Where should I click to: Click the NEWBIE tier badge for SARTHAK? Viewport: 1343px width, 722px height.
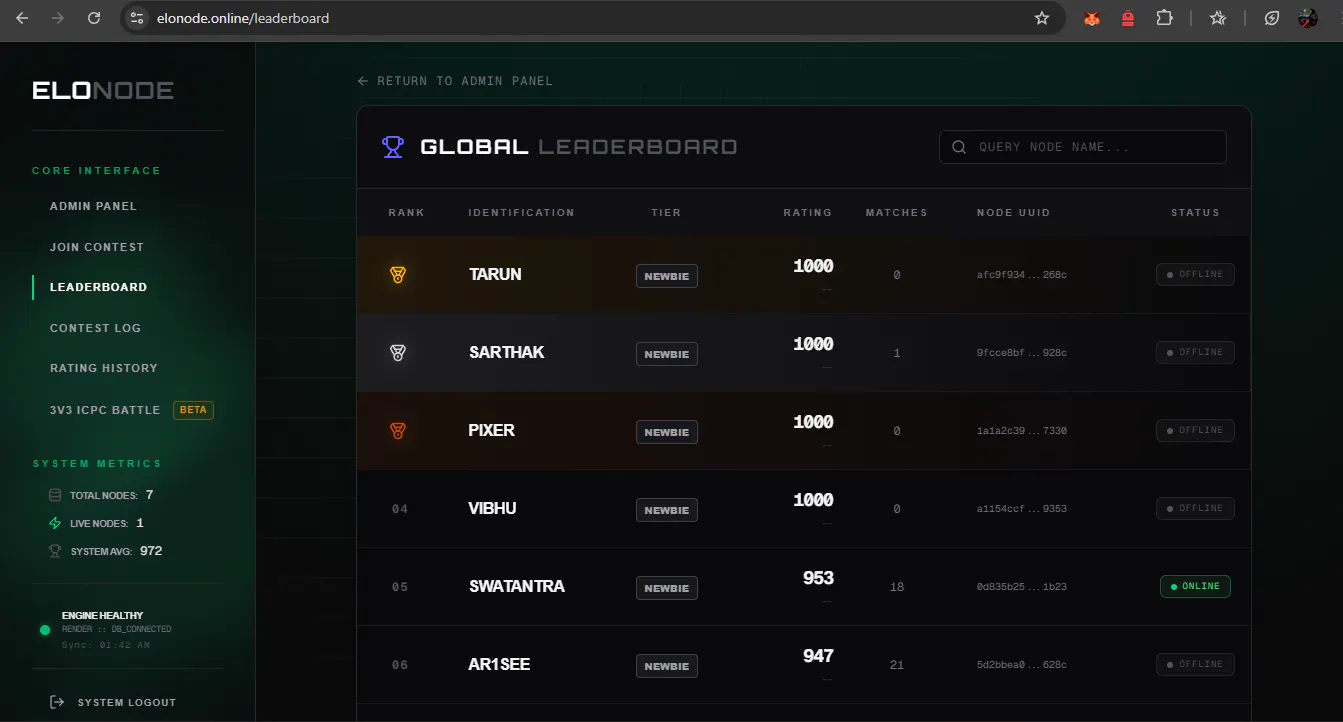(667, 354)
